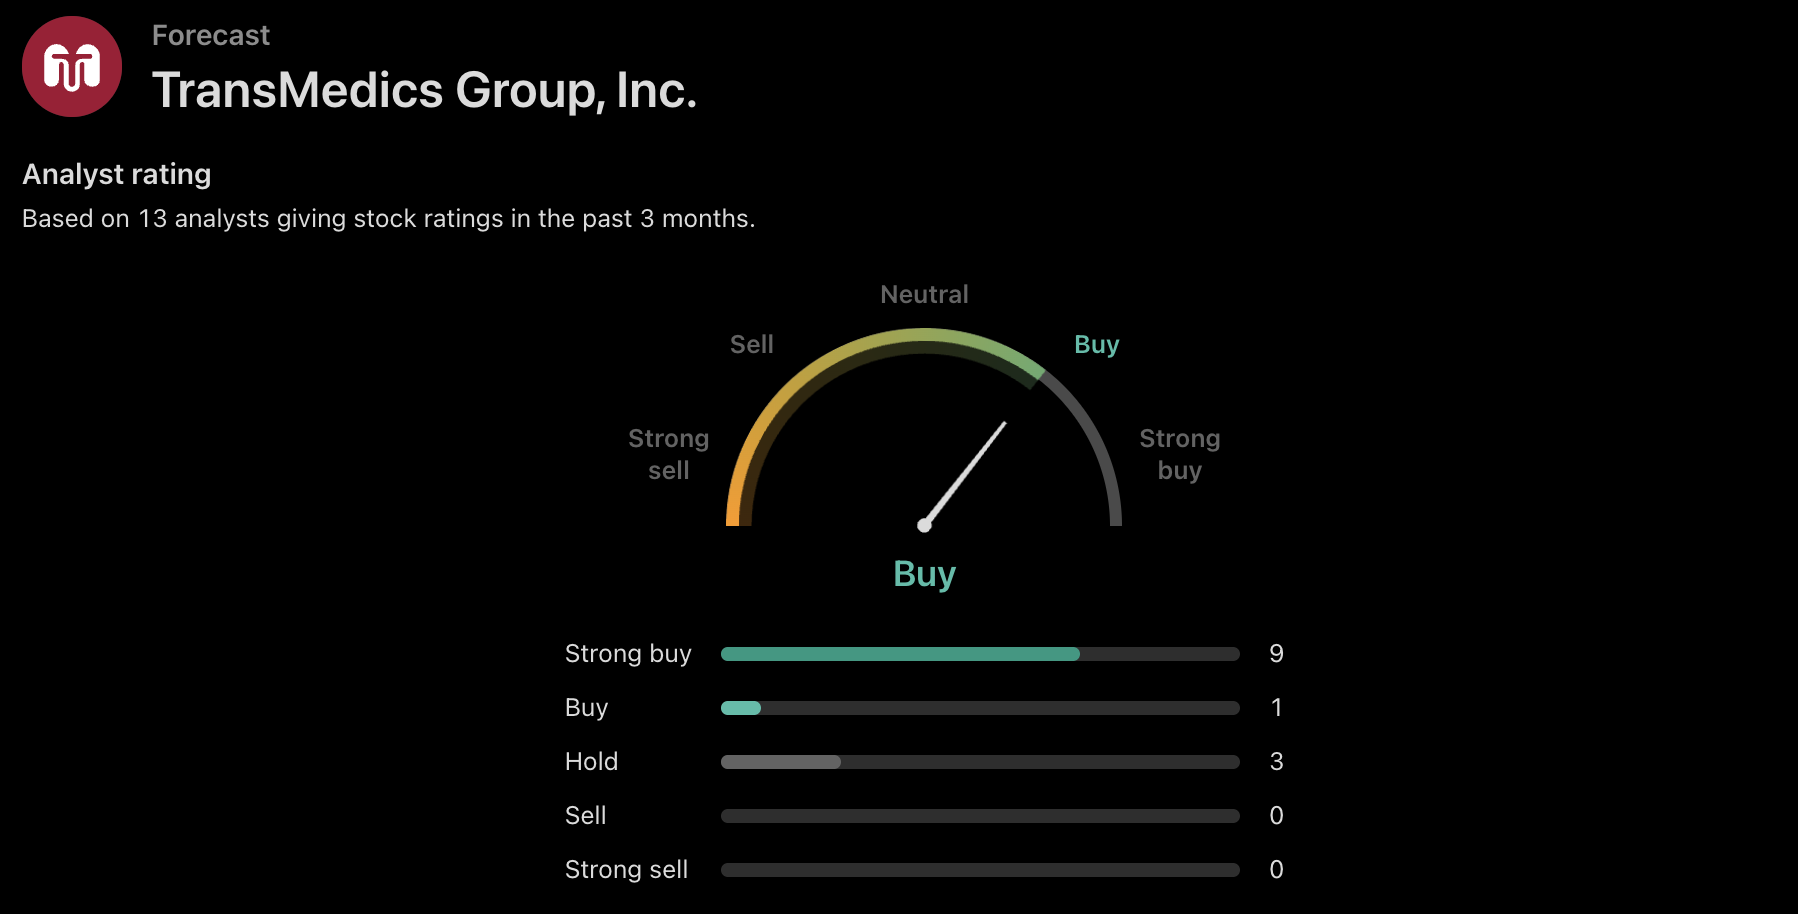Screen dimensions: 1798x914
Task: Click the Neutral label atop the gauge
Action: pos(924,294)
